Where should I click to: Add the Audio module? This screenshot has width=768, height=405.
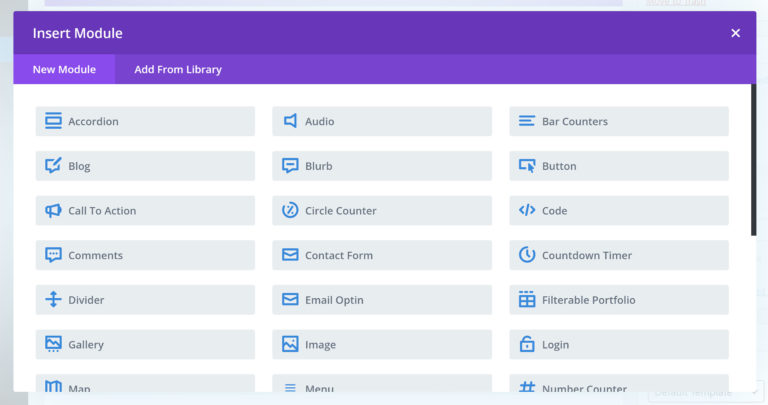(x=382, y=121)
